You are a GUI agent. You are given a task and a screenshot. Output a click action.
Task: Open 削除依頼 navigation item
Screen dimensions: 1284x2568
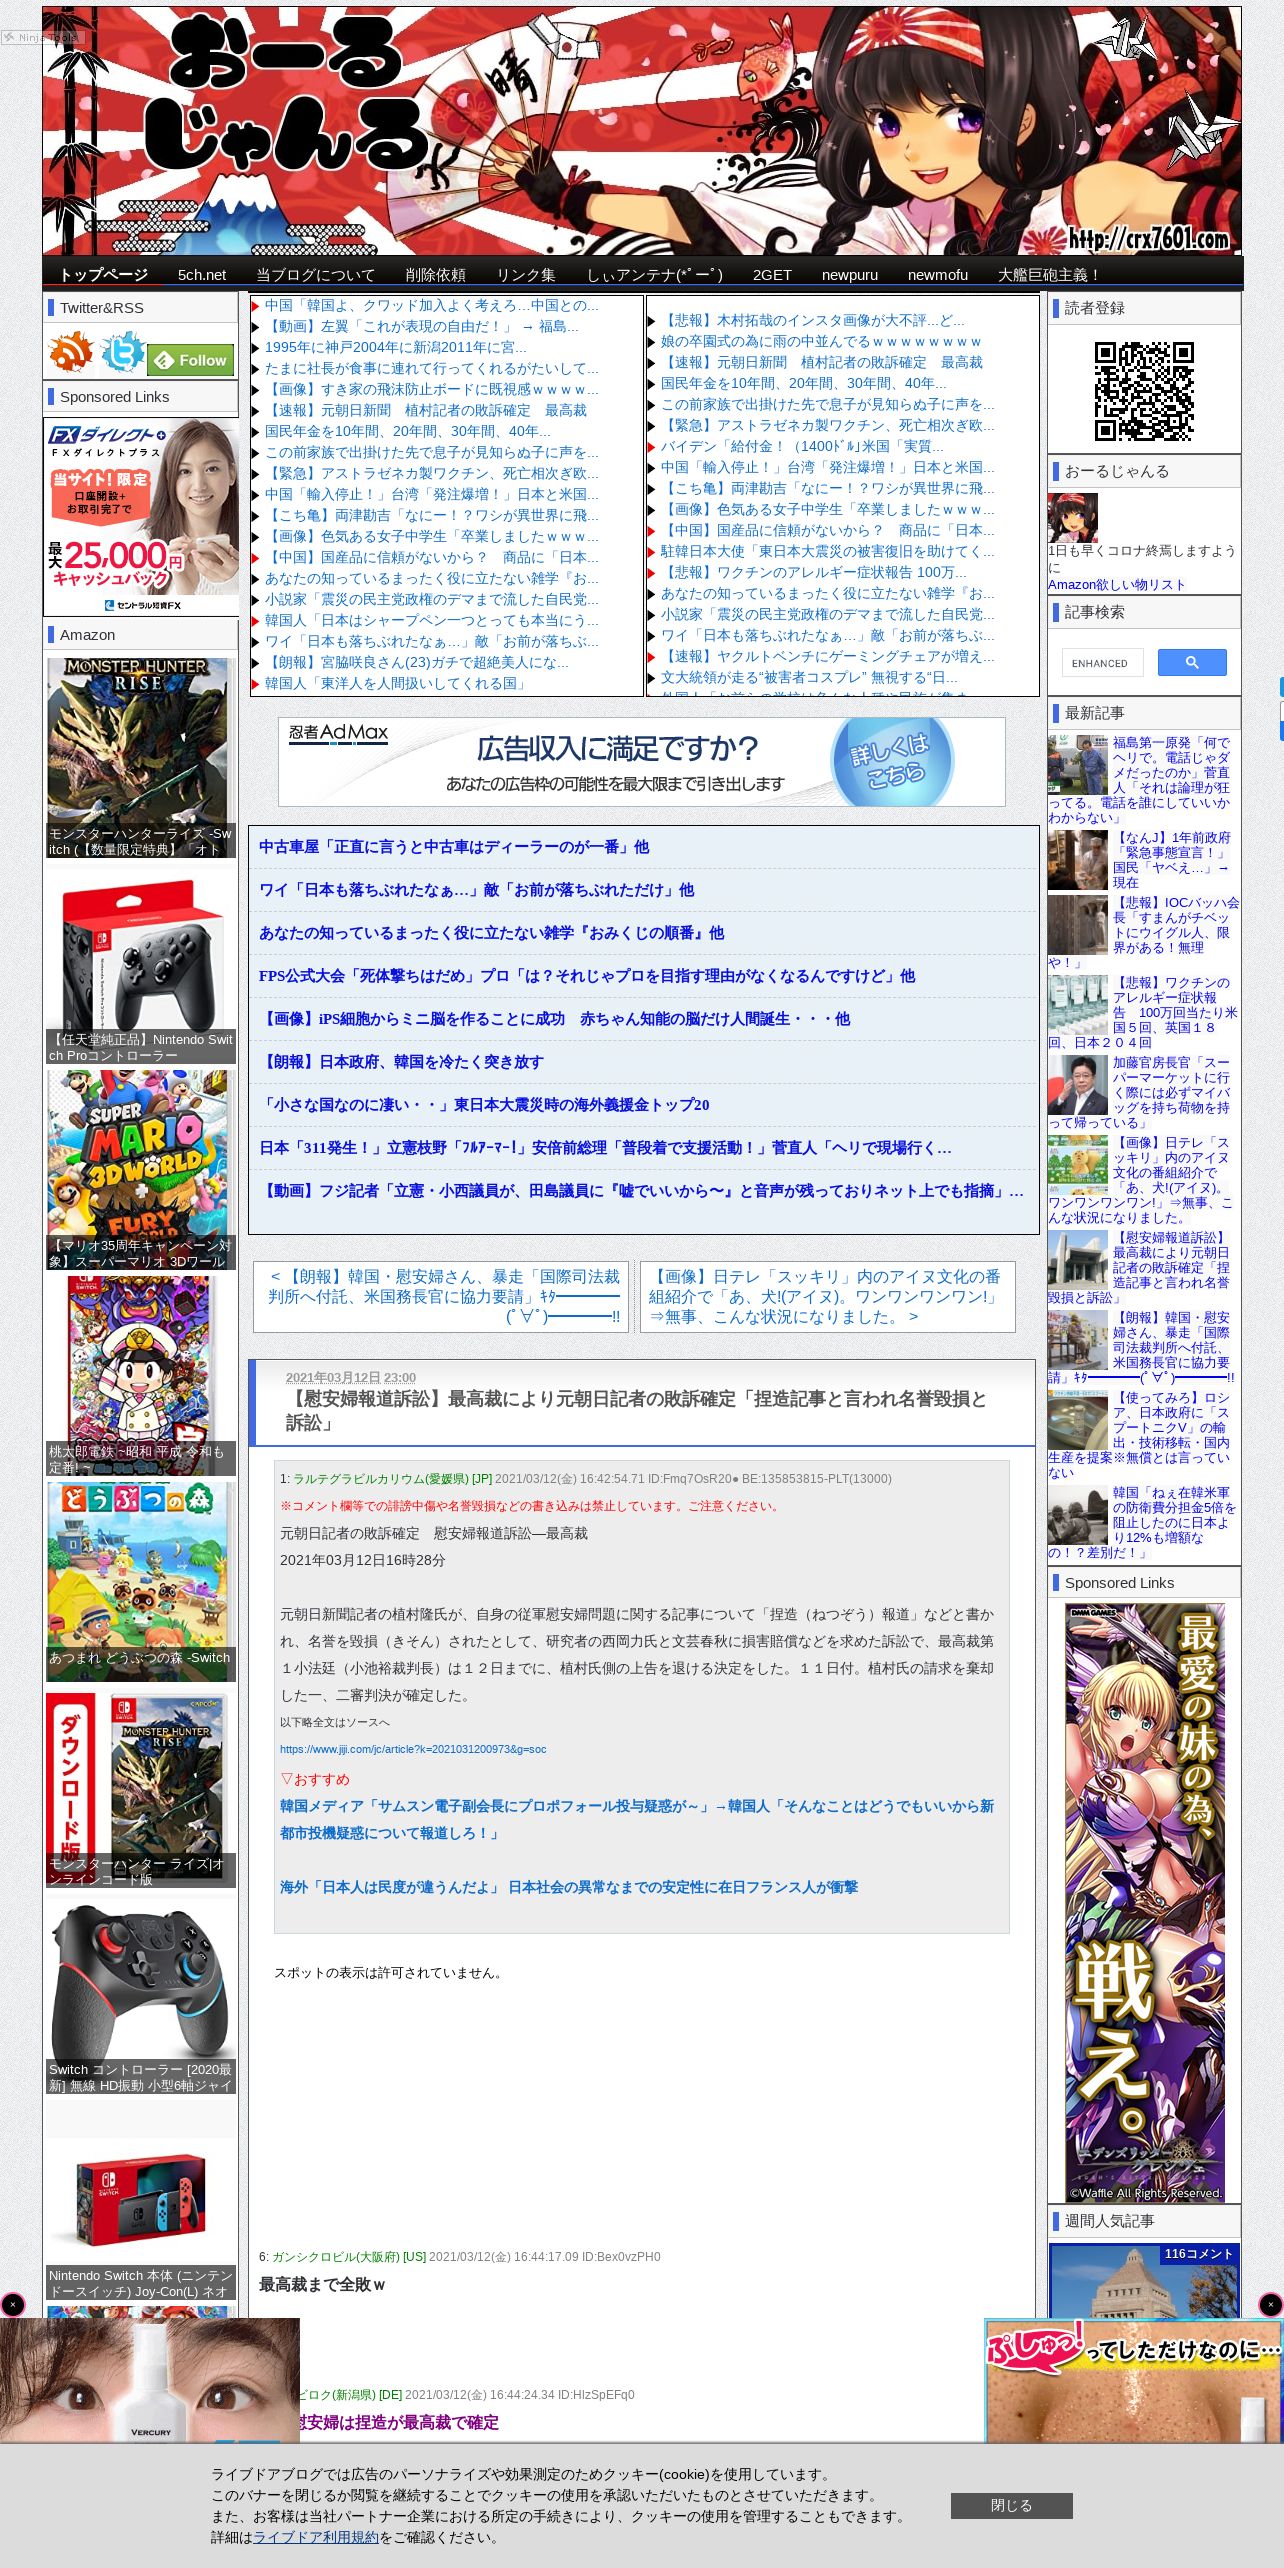[x=435, y=275]
